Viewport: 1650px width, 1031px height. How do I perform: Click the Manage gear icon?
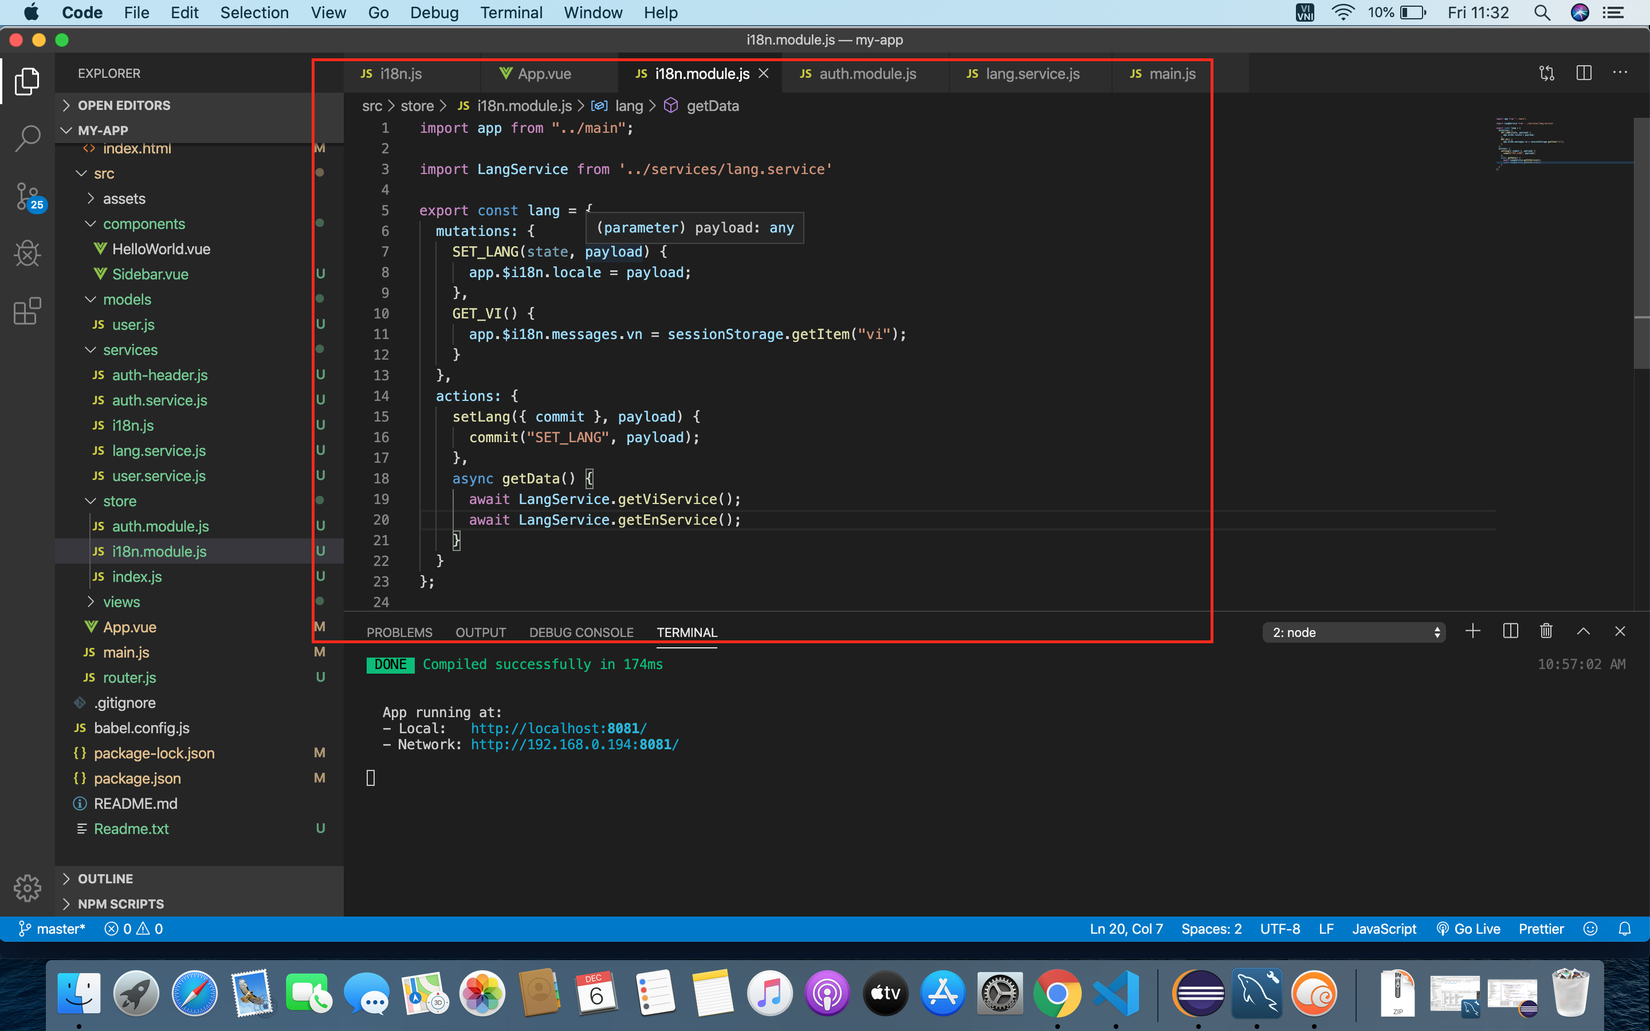click(27, 887)
